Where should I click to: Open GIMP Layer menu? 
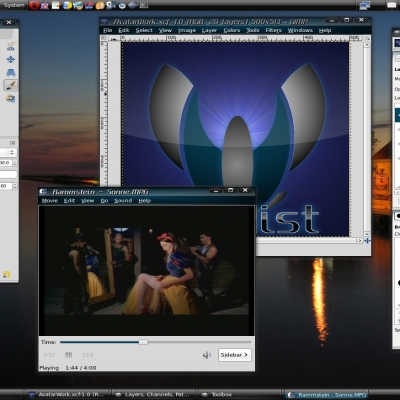[209, 30]
